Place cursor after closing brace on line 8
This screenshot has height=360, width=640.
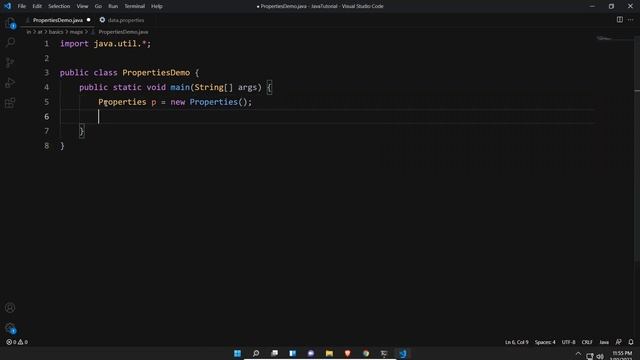[65, 146]
